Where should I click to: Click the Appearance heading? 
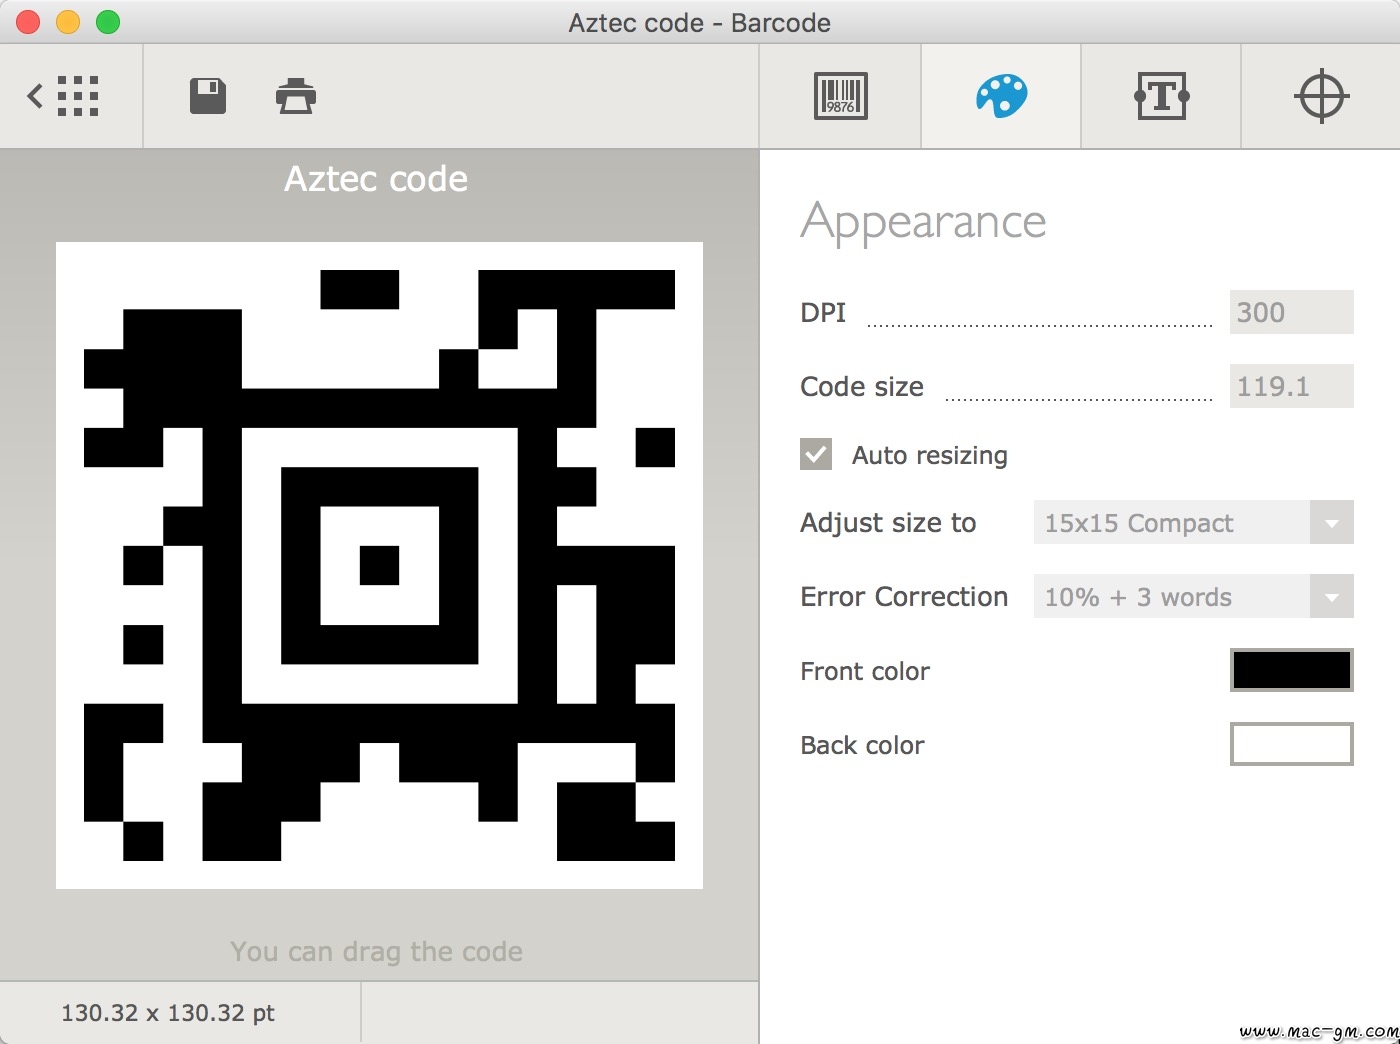(923, 222)
